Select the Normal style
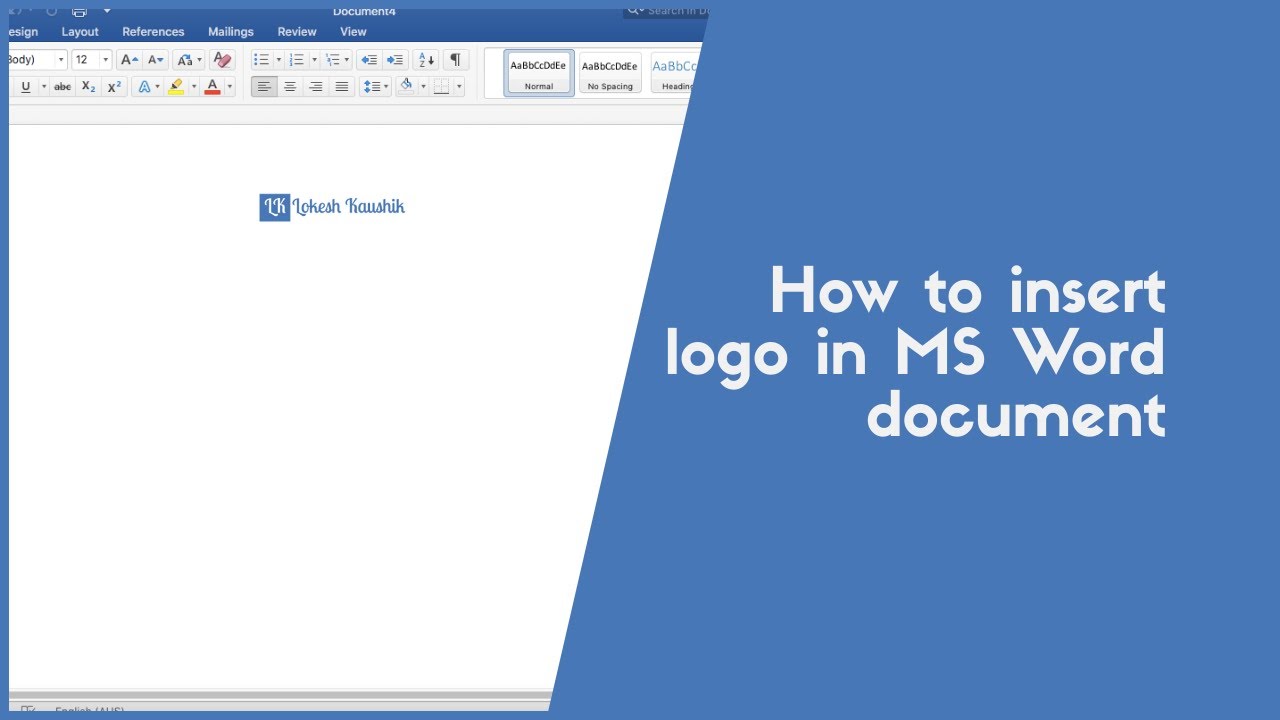This screenshot has width=1280, height=720. point(539,73)
